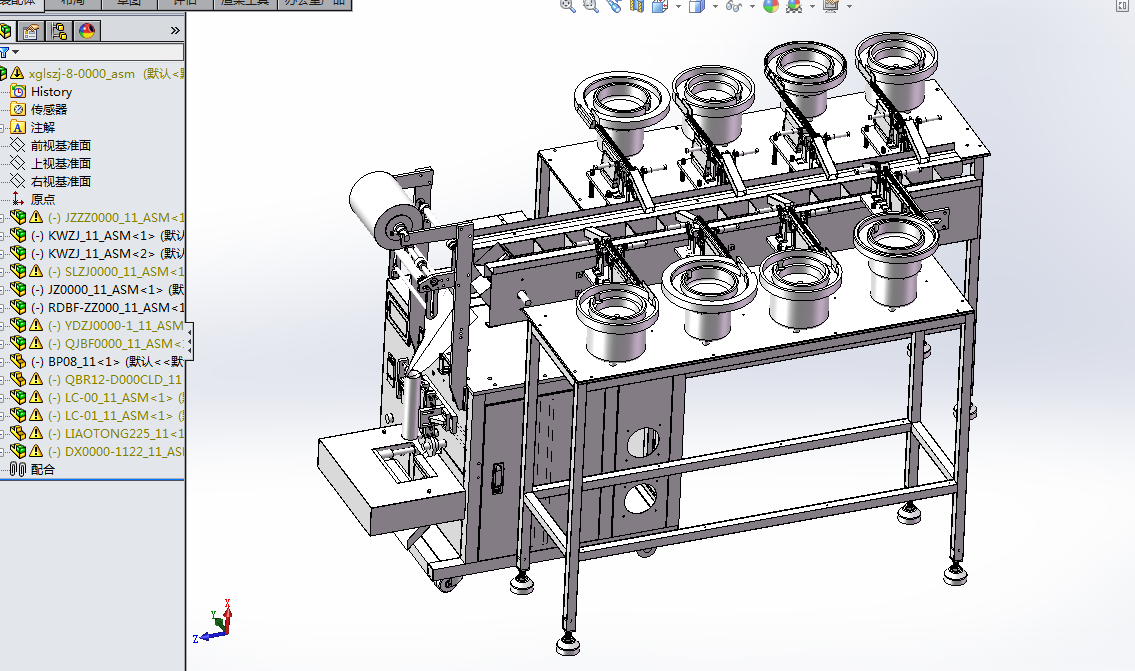Screen dimensions: 1135x671
Task: Click the warning triangle beside JZZZ0000_11_ASM
Action: [x=36, y=217]
